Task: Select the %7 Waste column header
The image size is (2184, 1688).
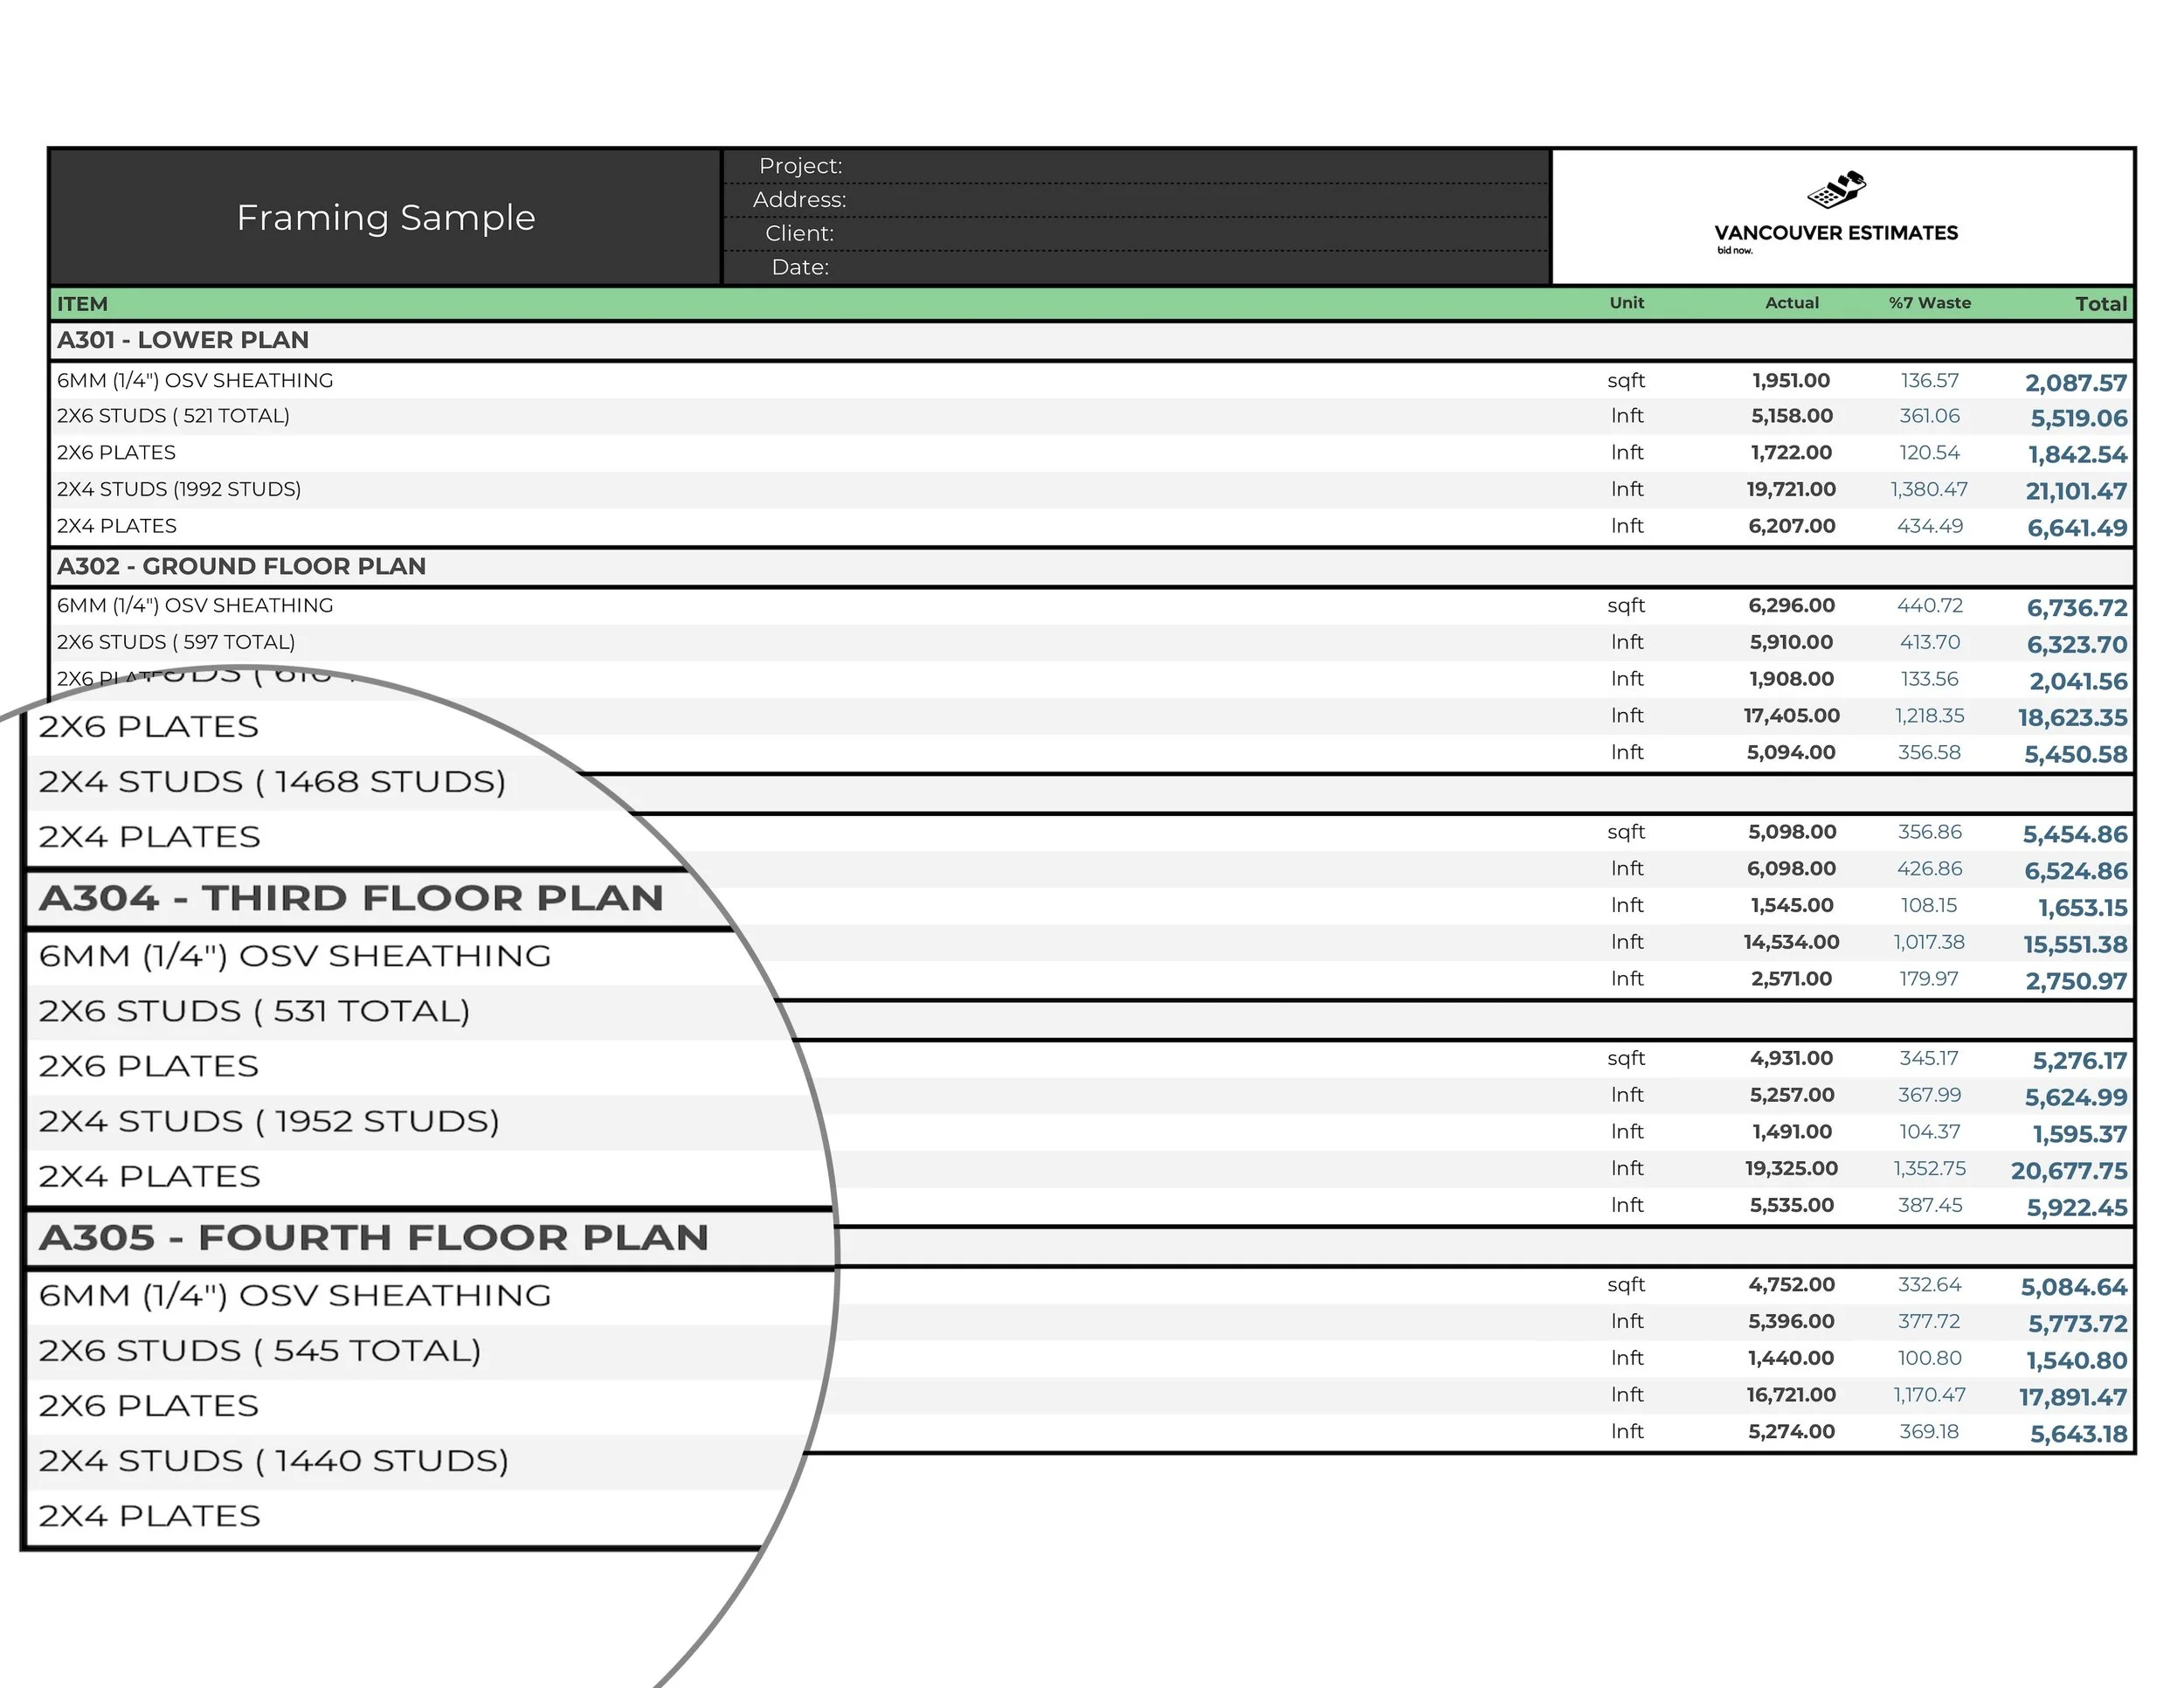Action: point(1929,303)
